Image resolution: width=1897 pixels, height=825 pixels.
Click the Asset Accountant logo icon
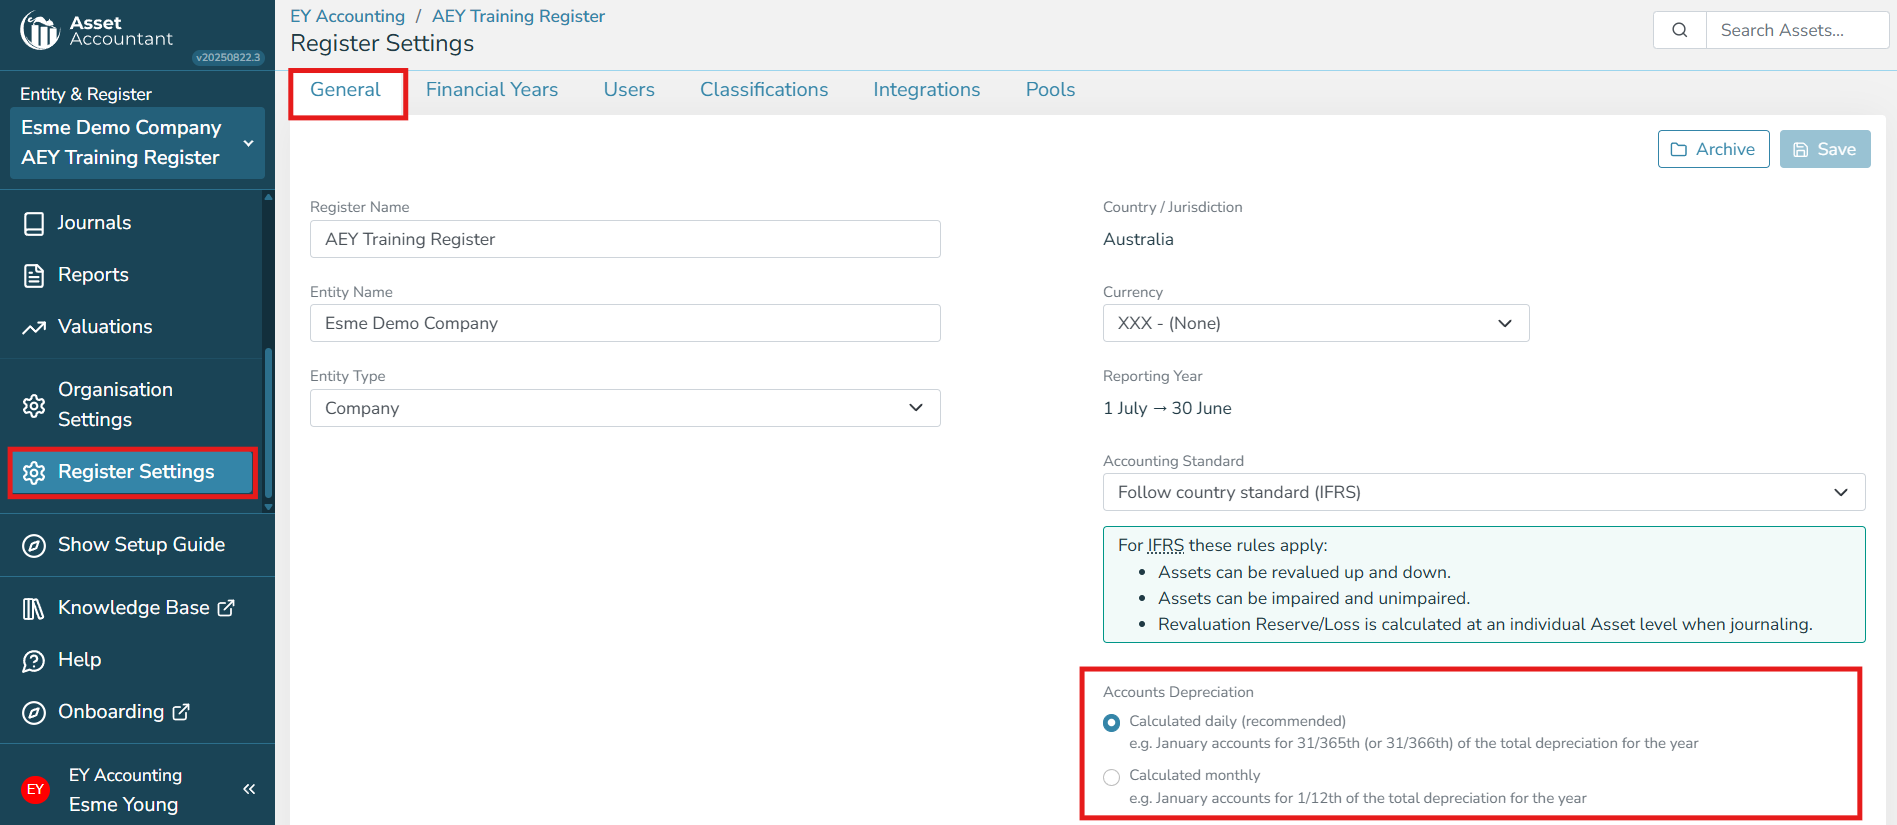[40, 30]
